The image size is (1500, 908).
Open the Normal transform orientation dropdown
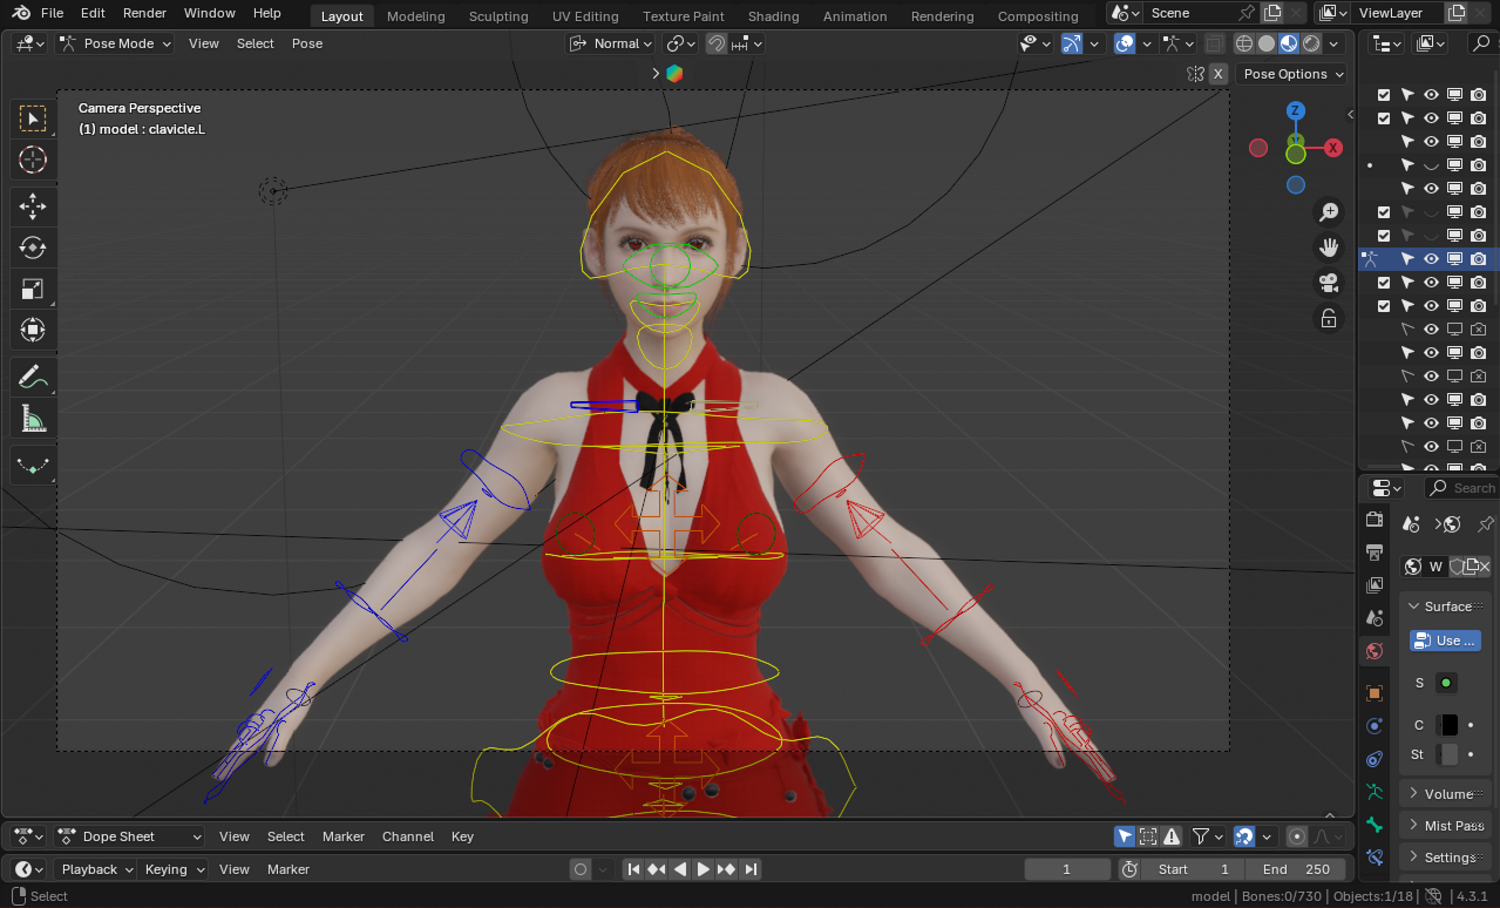pyautogui.click(x=610, y=44)
